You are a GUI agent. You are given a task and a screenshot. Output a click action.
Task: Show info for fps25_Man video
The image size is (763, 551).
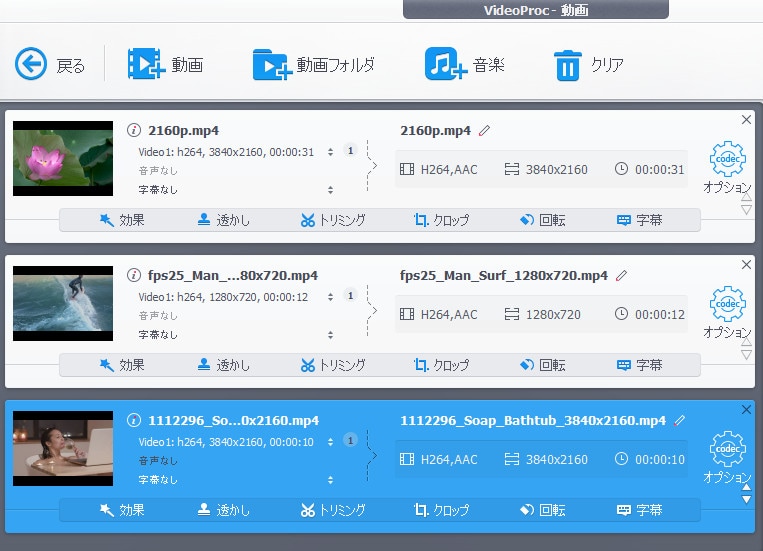coord(134,275)
